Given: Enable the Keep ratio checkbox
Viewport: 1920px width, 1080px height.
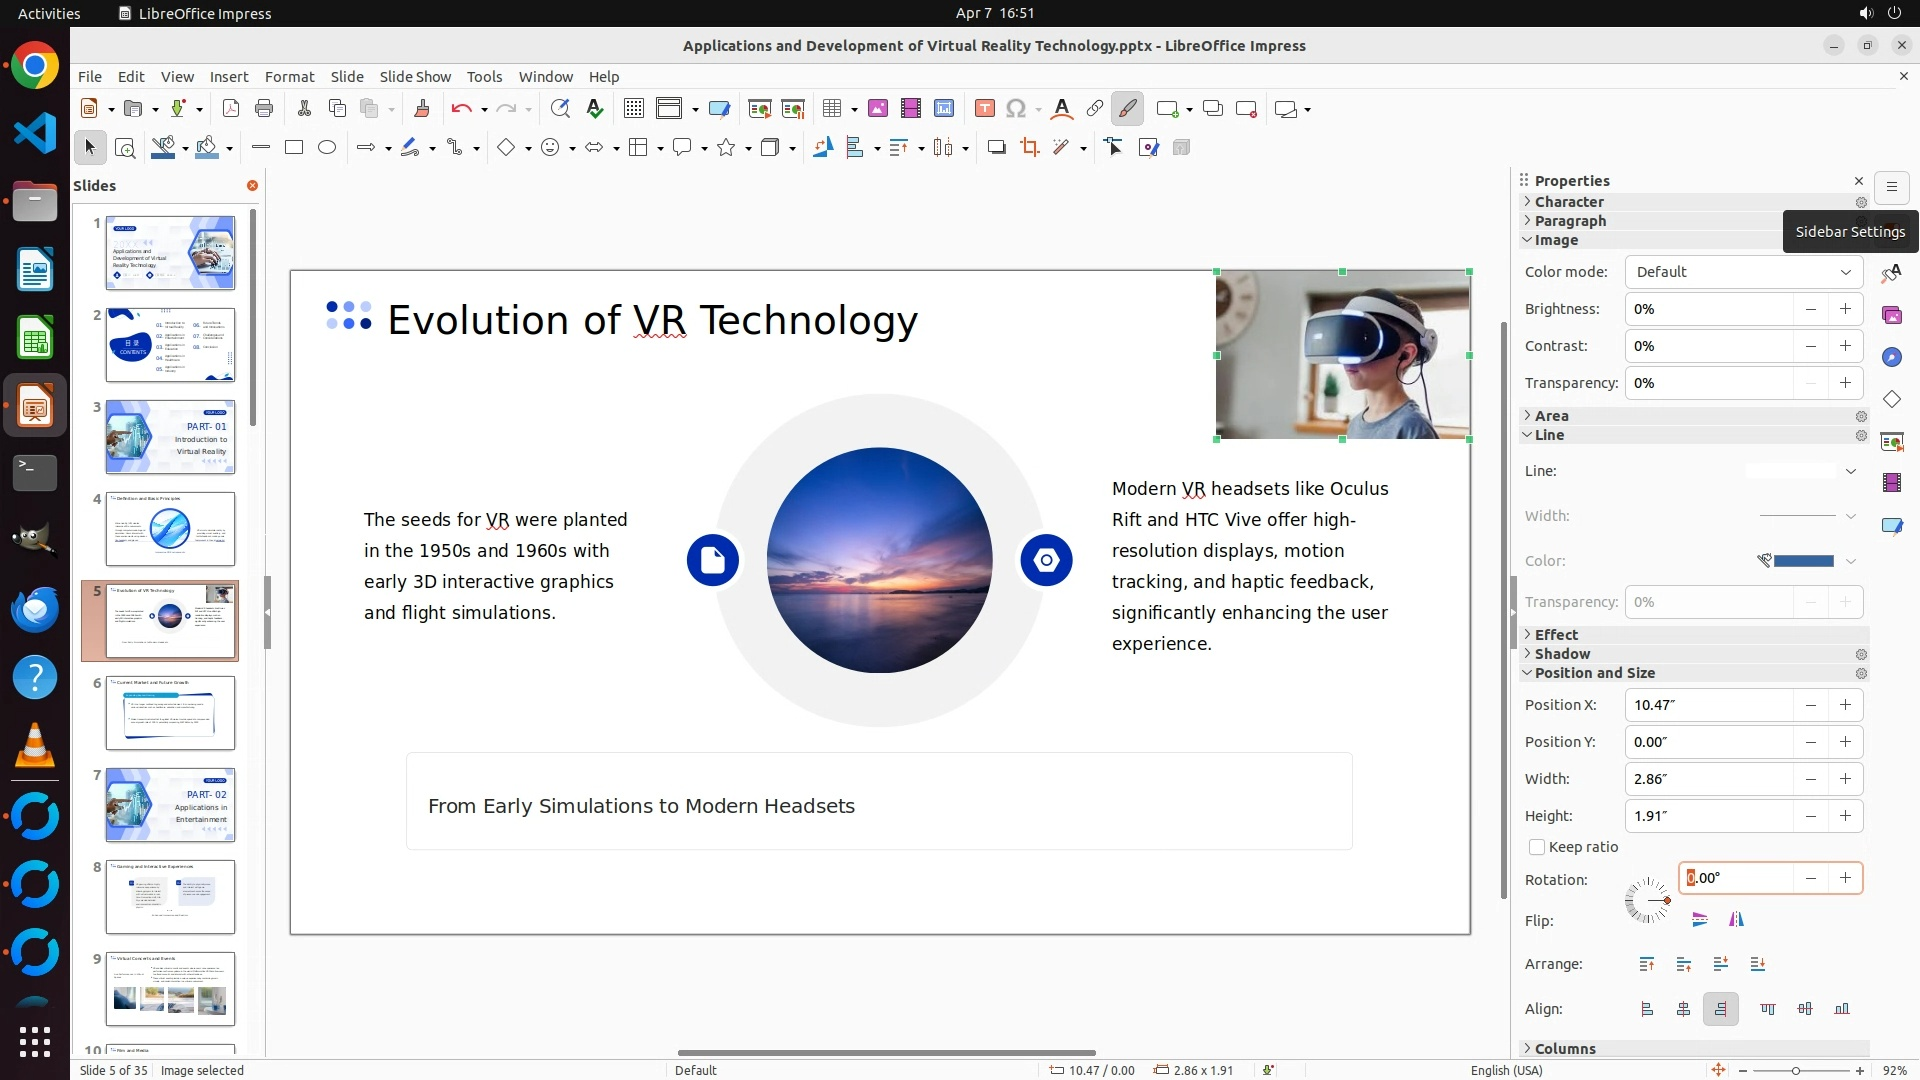Looking at the screenshot, I should 1537,848.
